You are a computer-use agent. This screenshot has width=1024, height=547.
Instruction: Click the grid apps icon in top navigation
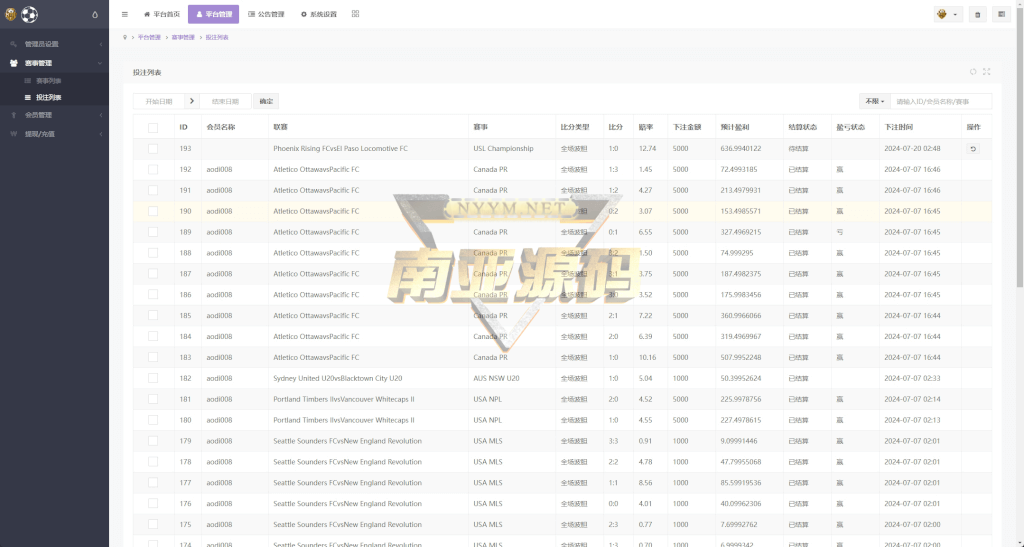356,14
